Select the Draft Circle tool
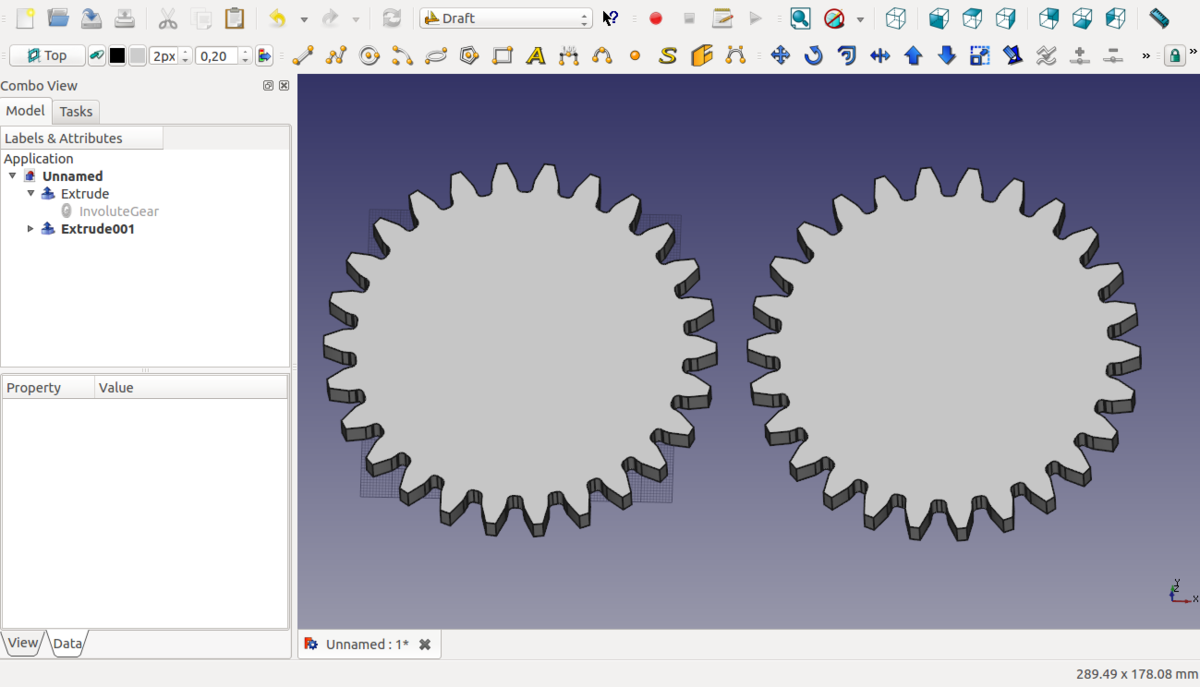Viewport: 1200px width, 687px height. pos(370,56)
